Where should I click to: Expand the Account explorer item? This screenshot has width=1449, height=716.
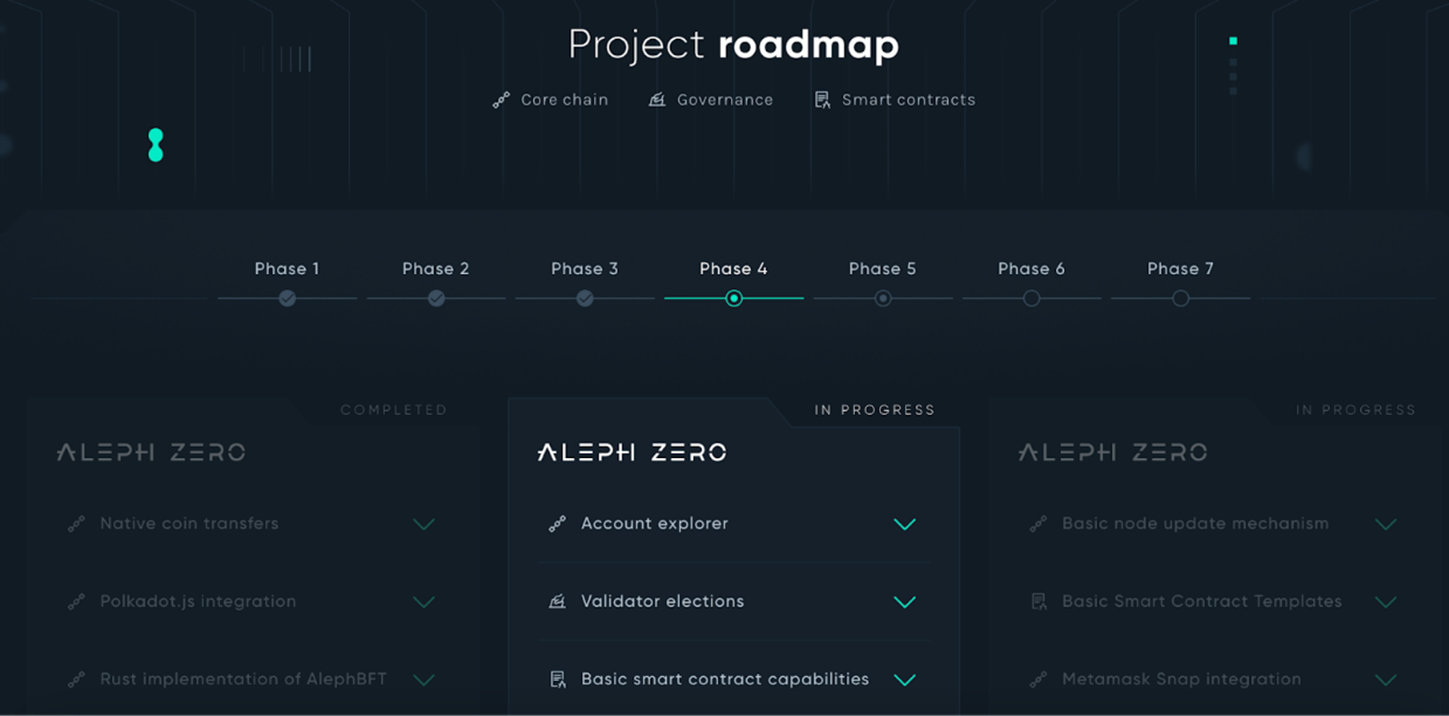[904, 524]
